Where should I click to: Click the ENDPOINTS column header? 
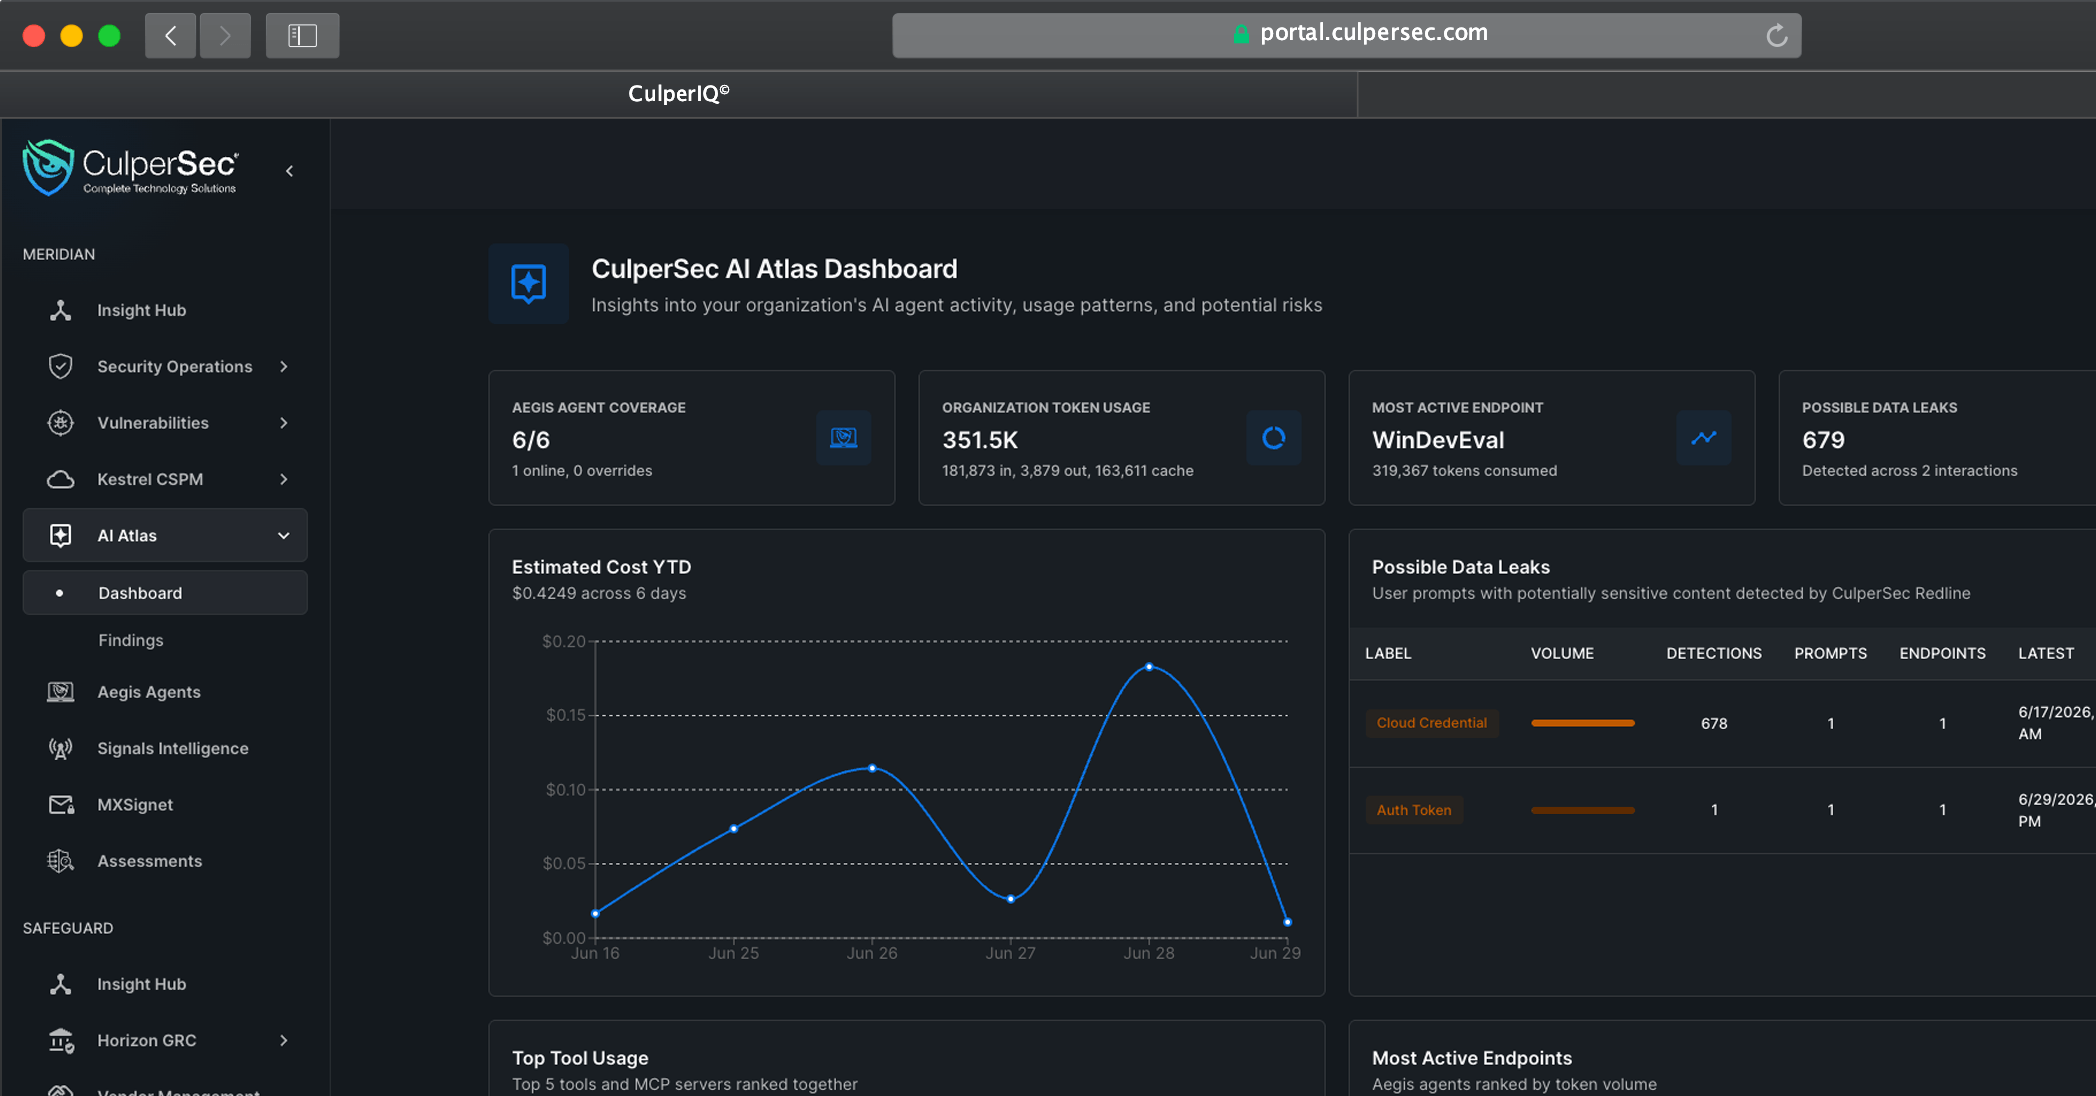tap(1942, 653)
